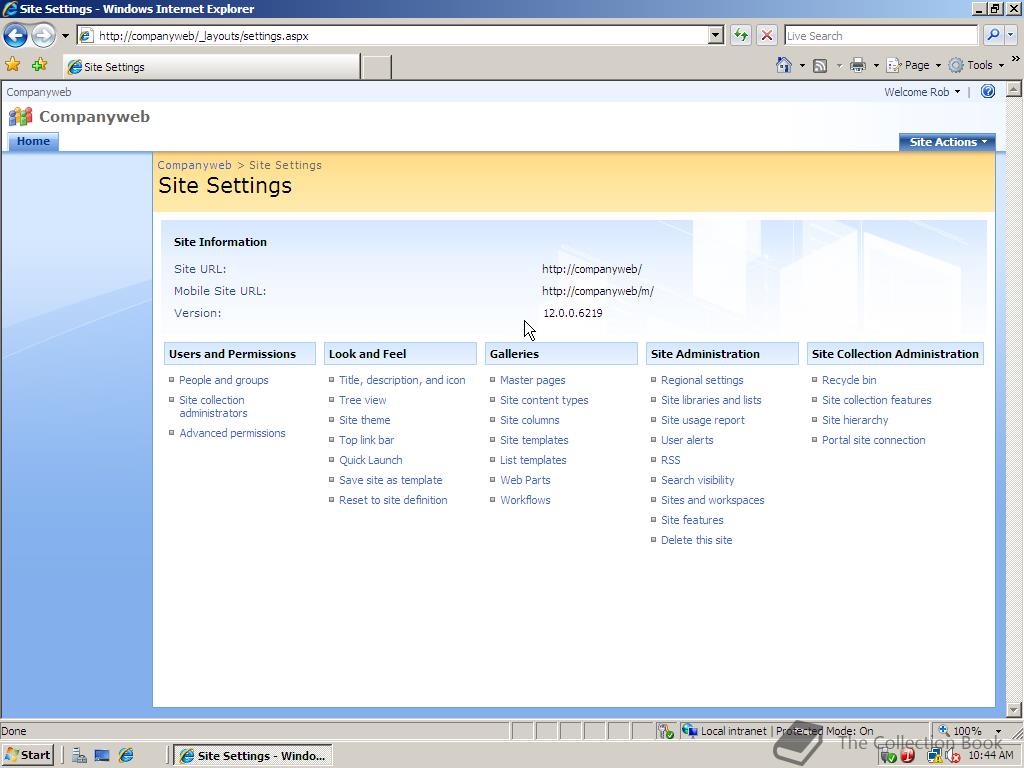Switch to the Site Settings browser tab

tap(212, 67)
